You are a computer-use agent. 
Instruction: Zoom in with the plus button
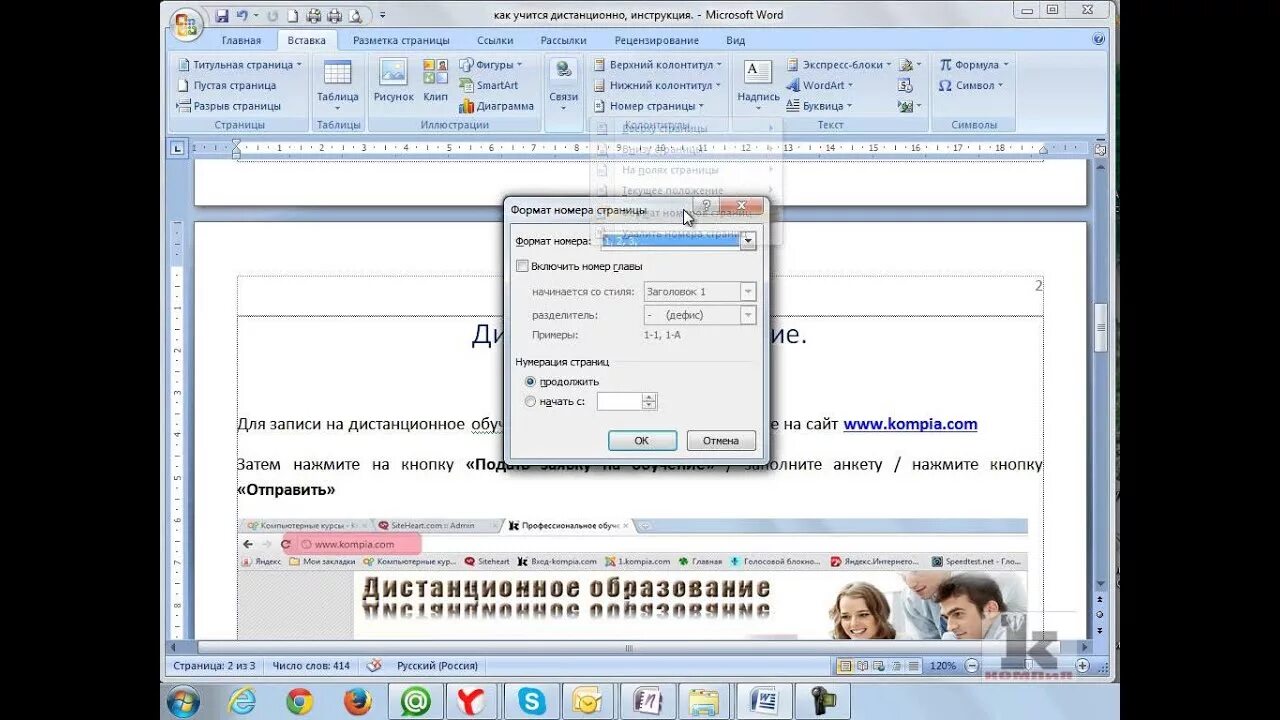point(1083,665)
